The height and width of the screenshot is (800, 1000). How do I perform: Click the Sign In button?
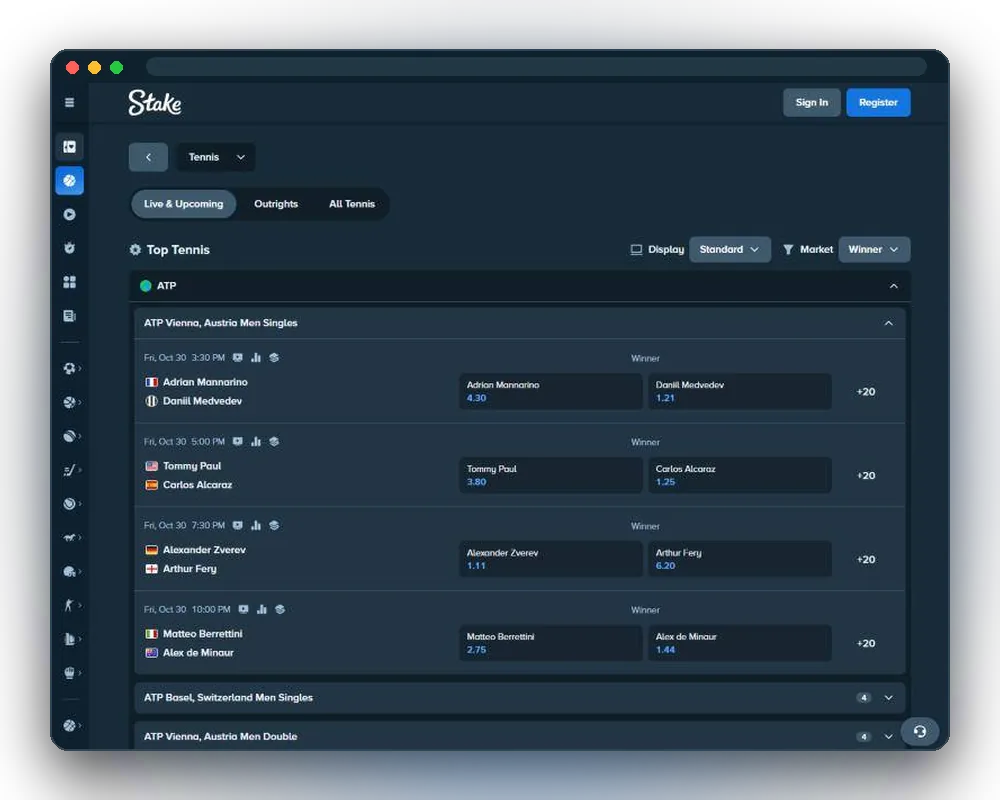click(x=811, y=103)
